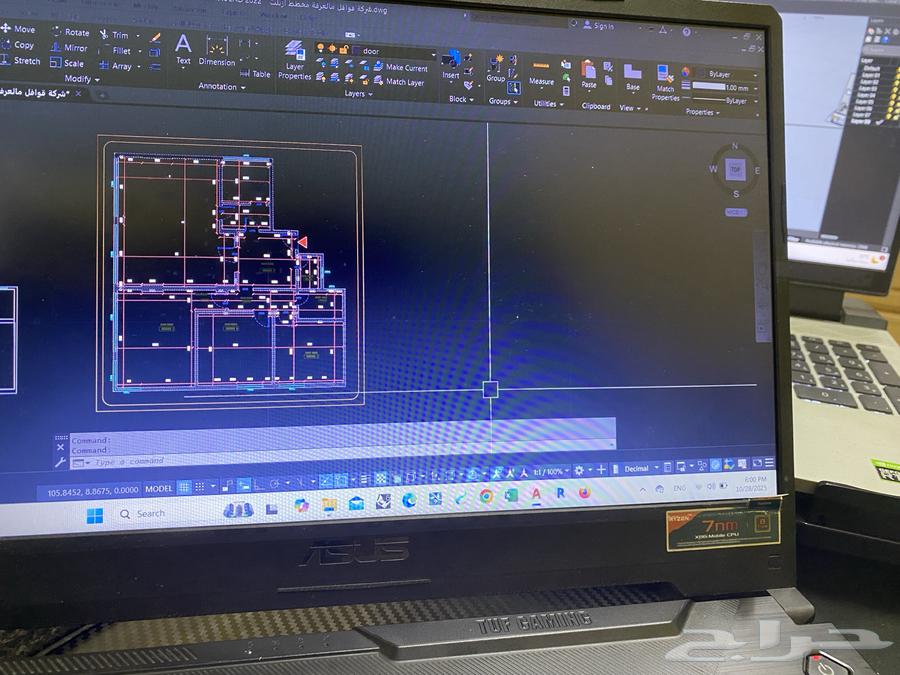Click the Match Layer icon
Image resolution: width=900 pixels, height=675 pixels.
379,81
